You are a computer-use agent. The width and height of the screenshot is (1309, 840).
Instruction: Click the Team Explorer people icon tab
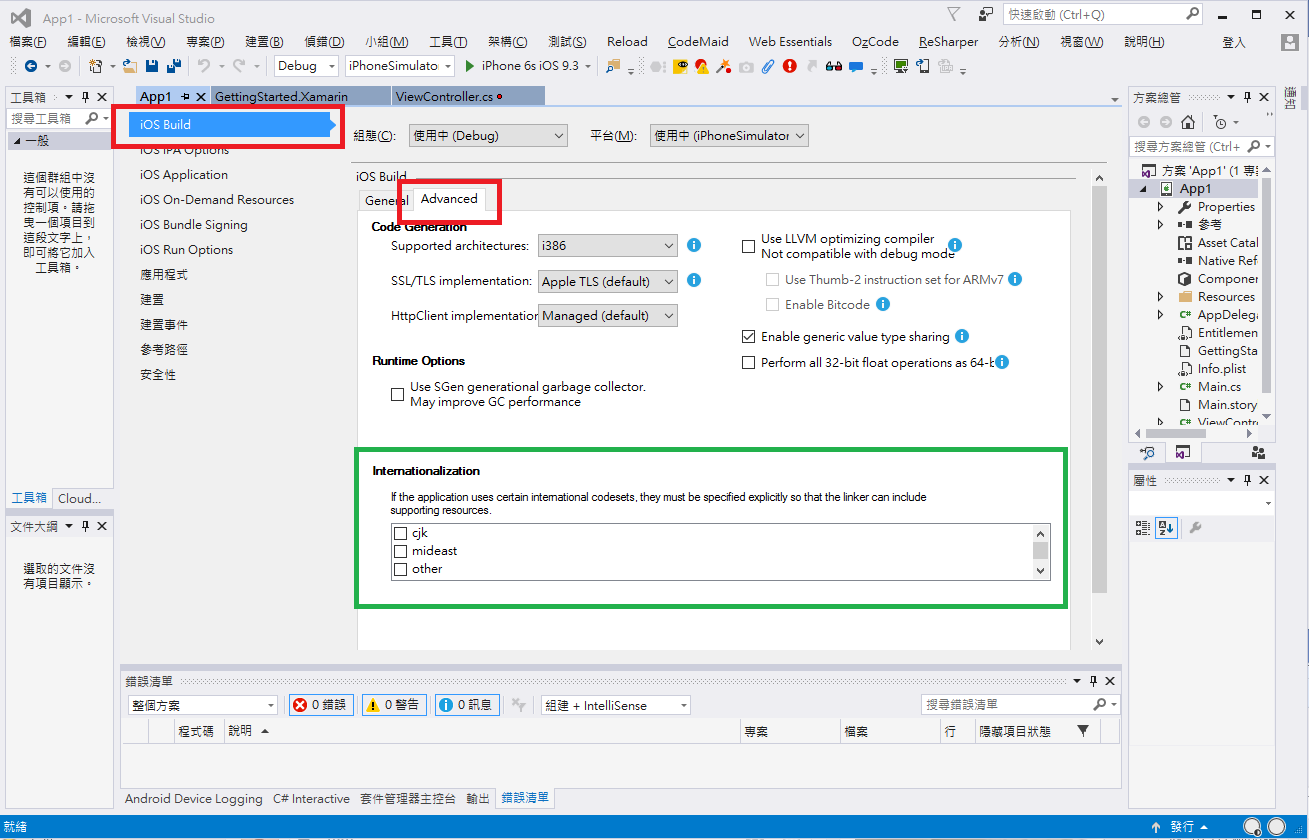tap(1258, 453)
